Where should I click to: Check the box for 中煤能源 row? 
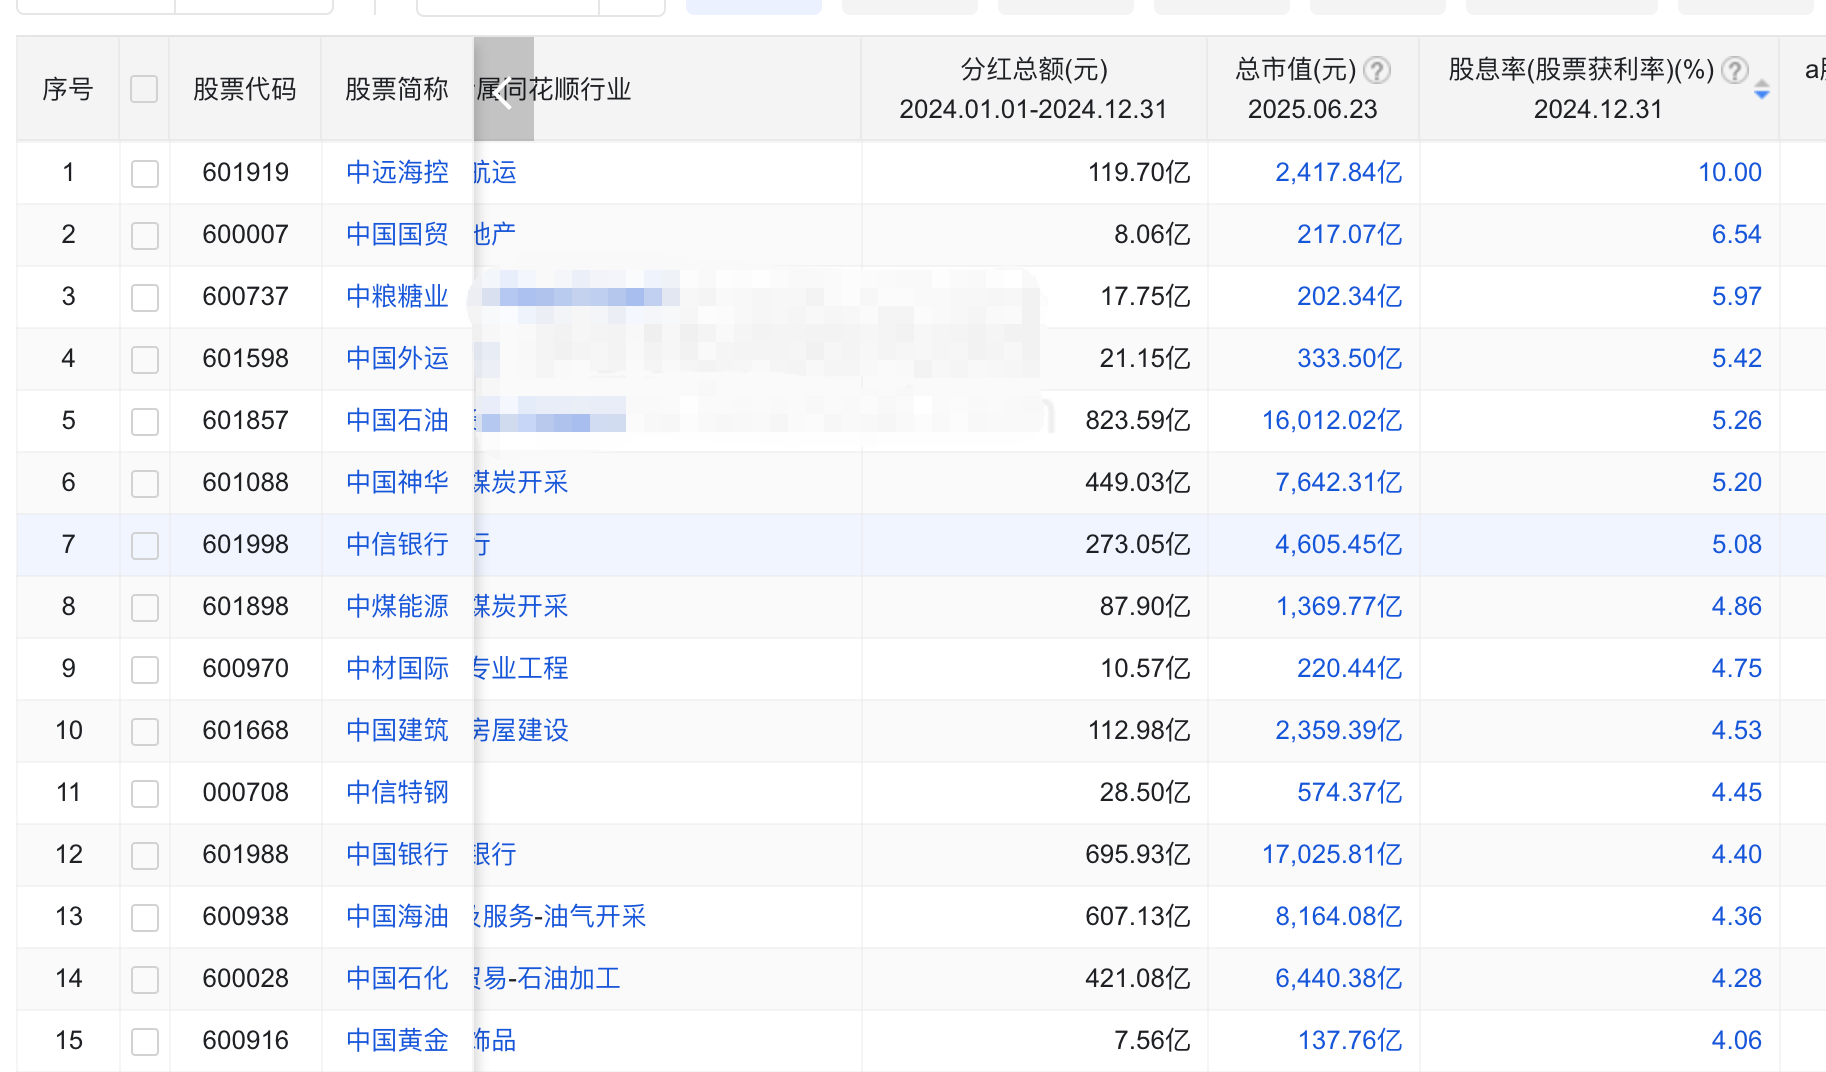click(145, 608)
